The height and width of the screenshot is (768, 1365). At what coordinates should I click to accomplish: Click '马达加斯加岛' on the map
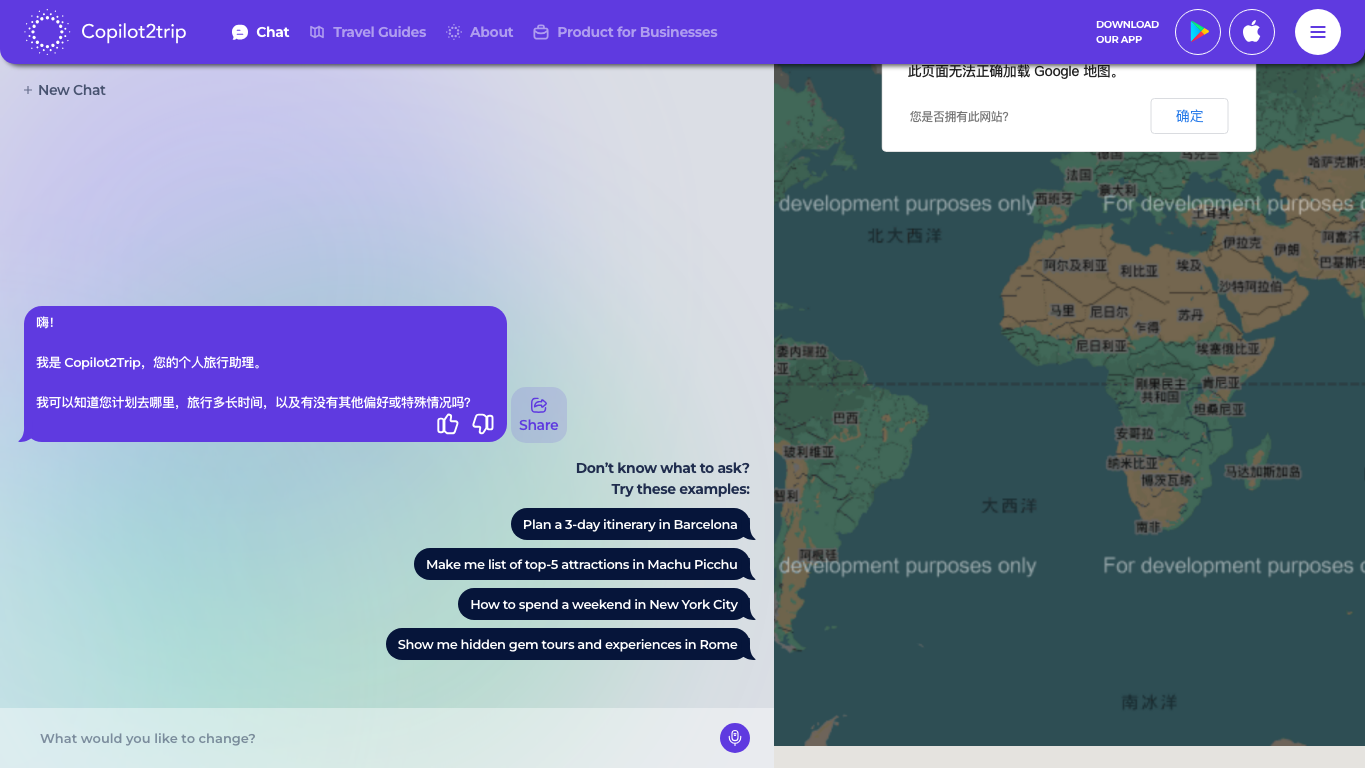(1263, 471)
